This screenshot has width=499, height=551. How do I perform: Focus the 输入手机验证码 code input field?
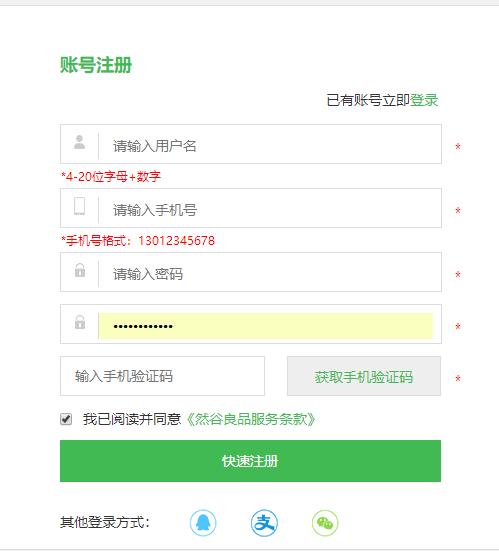[162, 376]
